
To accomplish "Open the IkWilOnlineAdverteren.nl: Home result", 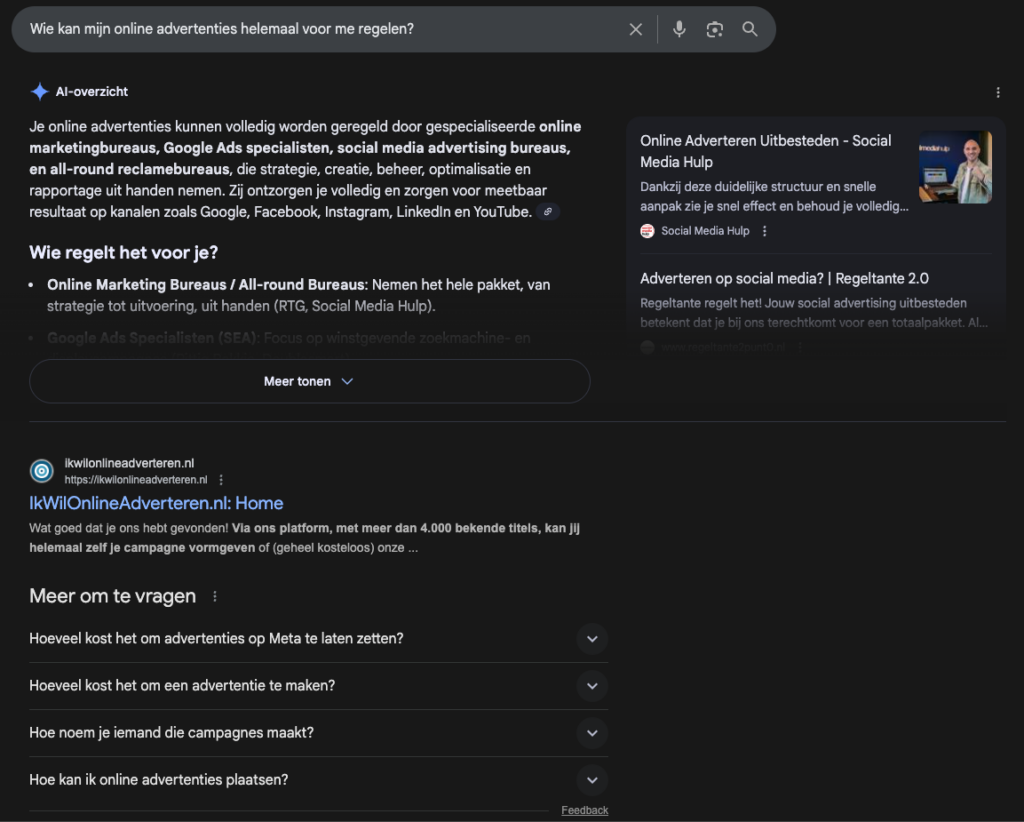I will tap(156, 503).
